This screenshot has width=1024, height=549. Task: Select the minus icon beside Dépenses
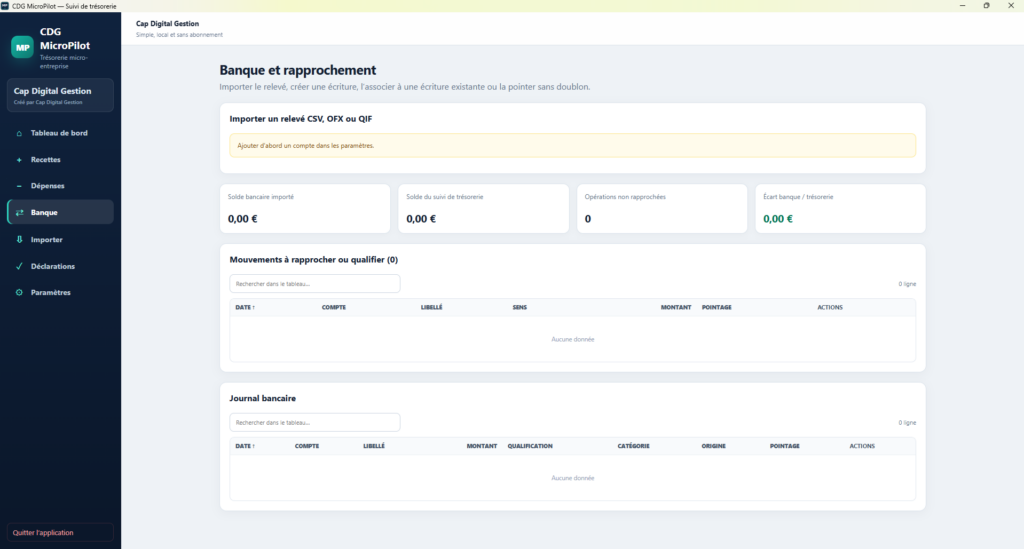(19, 186)
